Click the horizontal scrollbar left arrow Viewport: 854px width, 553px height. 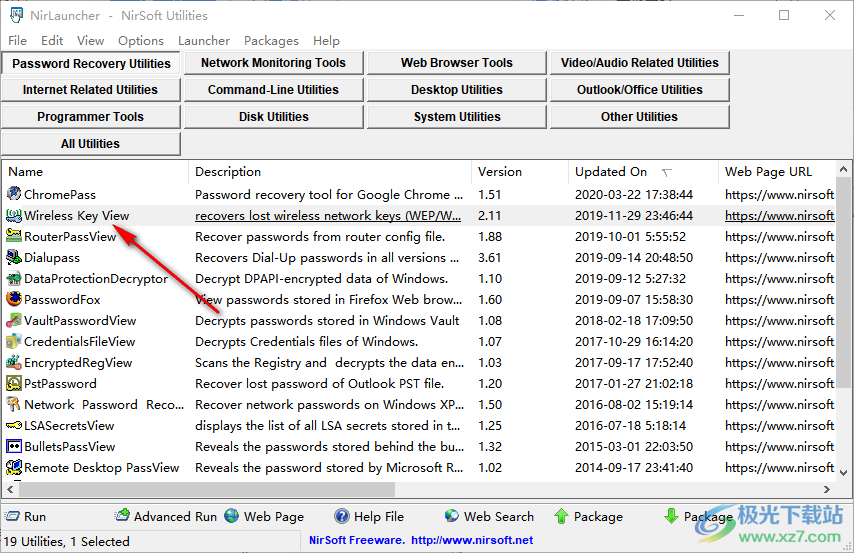(x=10, y=489)
